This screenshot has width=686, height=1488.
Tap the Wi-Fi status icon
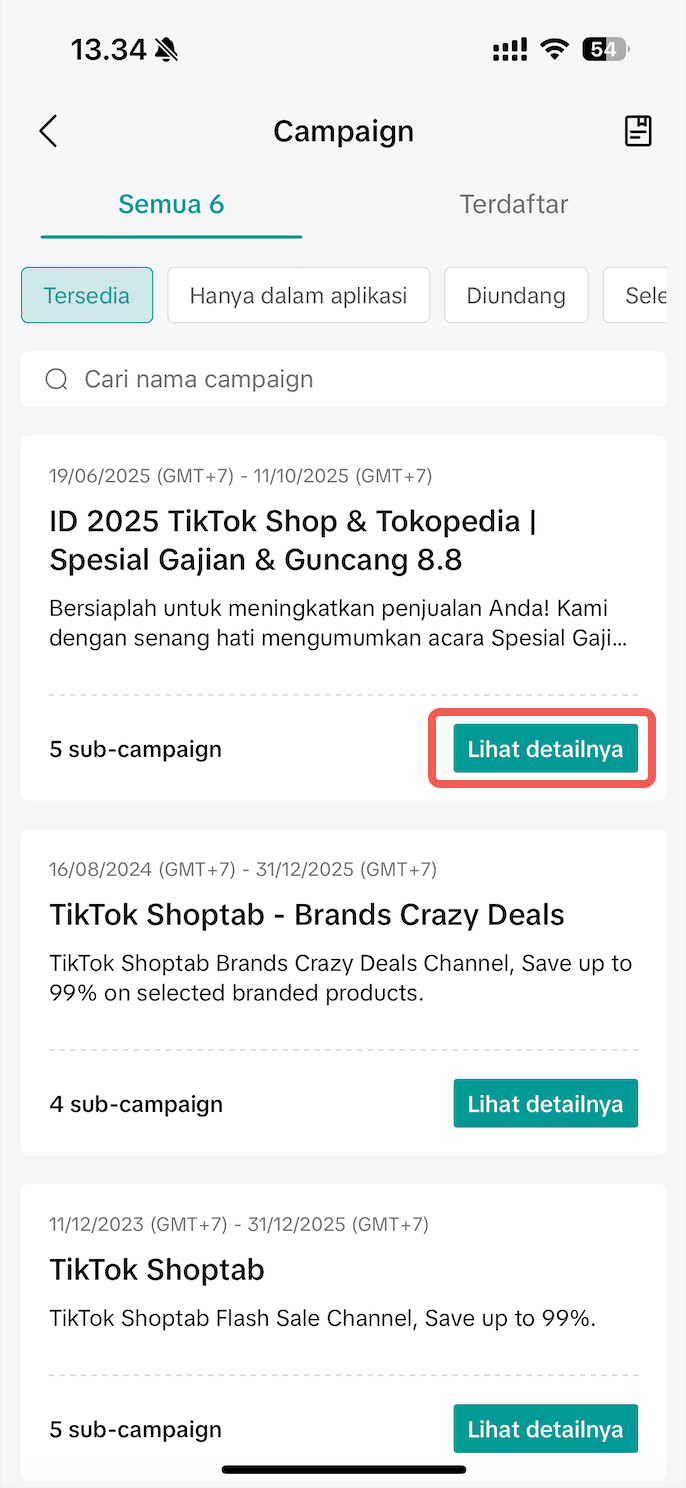tap(553, 50)
